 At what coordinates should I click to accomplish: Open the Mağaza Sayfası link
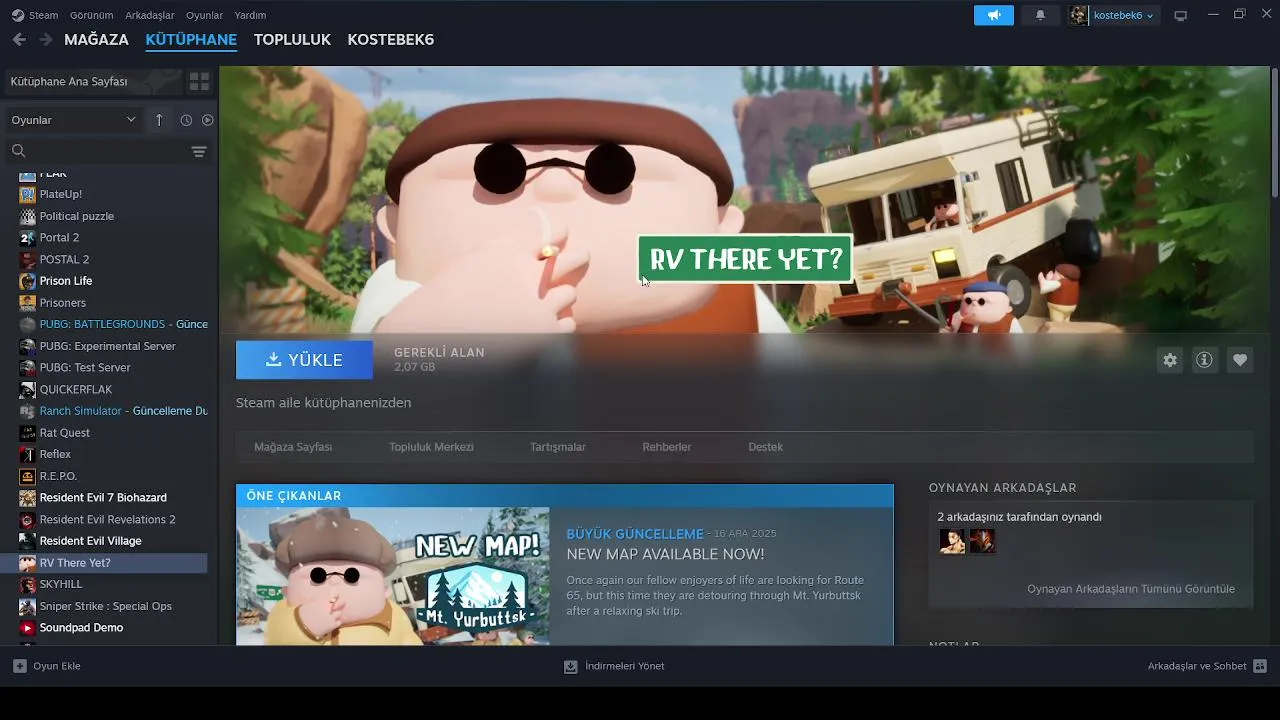coord(293,447)
